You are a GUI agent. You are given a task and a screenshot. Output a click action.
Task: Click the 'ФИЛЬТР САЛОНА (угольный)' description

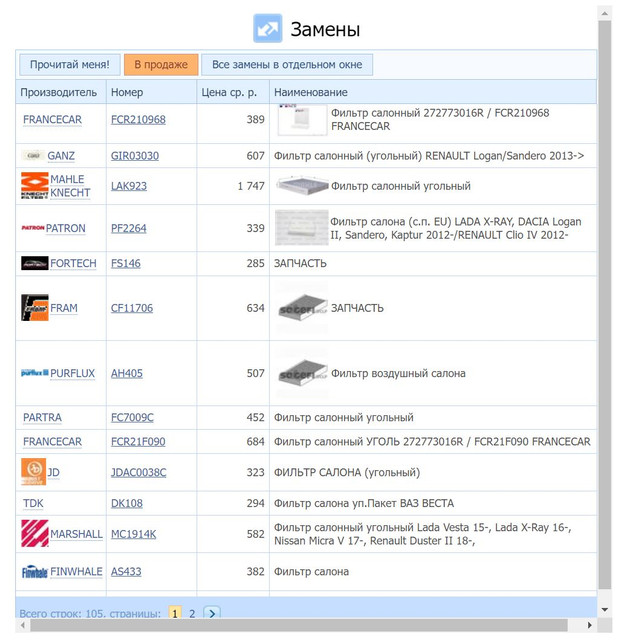pyautogui.click(x=347, y=472)
